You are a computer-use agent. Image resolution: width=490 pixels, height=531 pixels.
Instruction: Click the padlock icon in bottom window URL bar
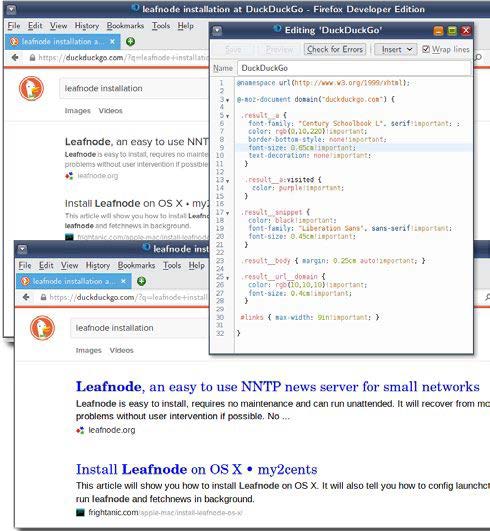pyautogui.click(x=43, y=297)
